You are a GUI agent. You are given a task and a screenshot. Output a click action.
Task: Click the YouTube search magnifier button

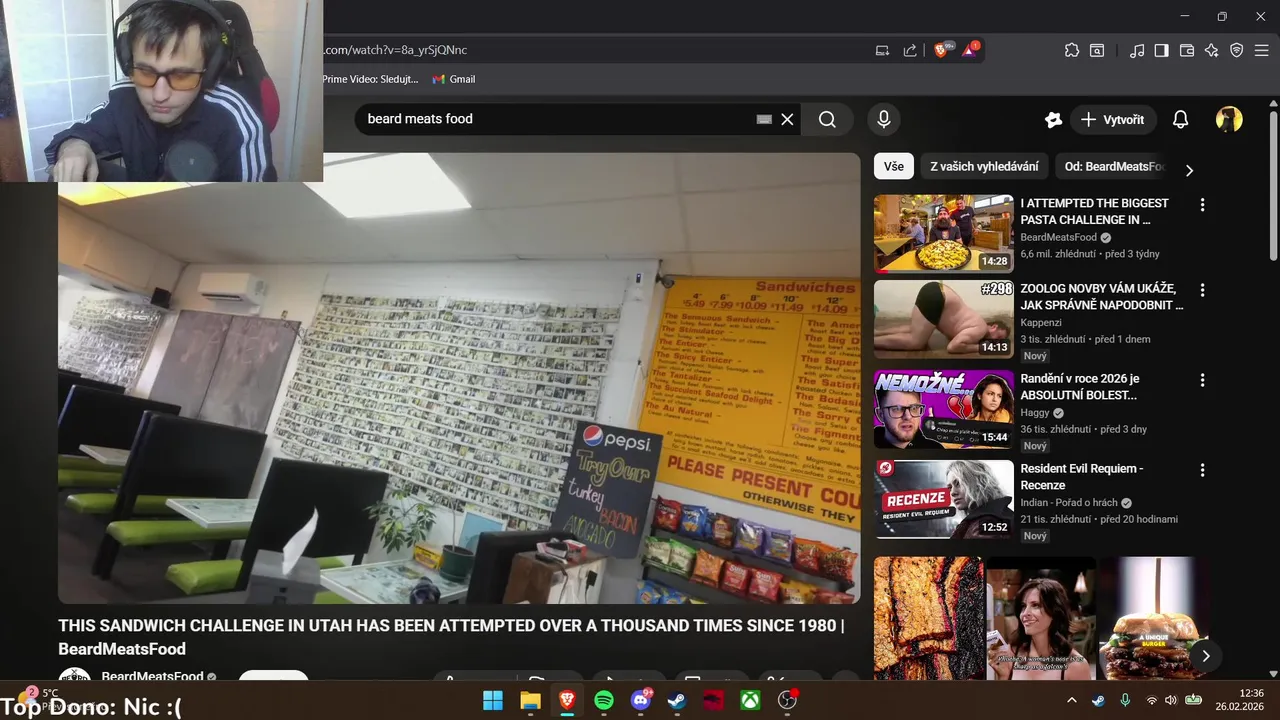point(827,119)
